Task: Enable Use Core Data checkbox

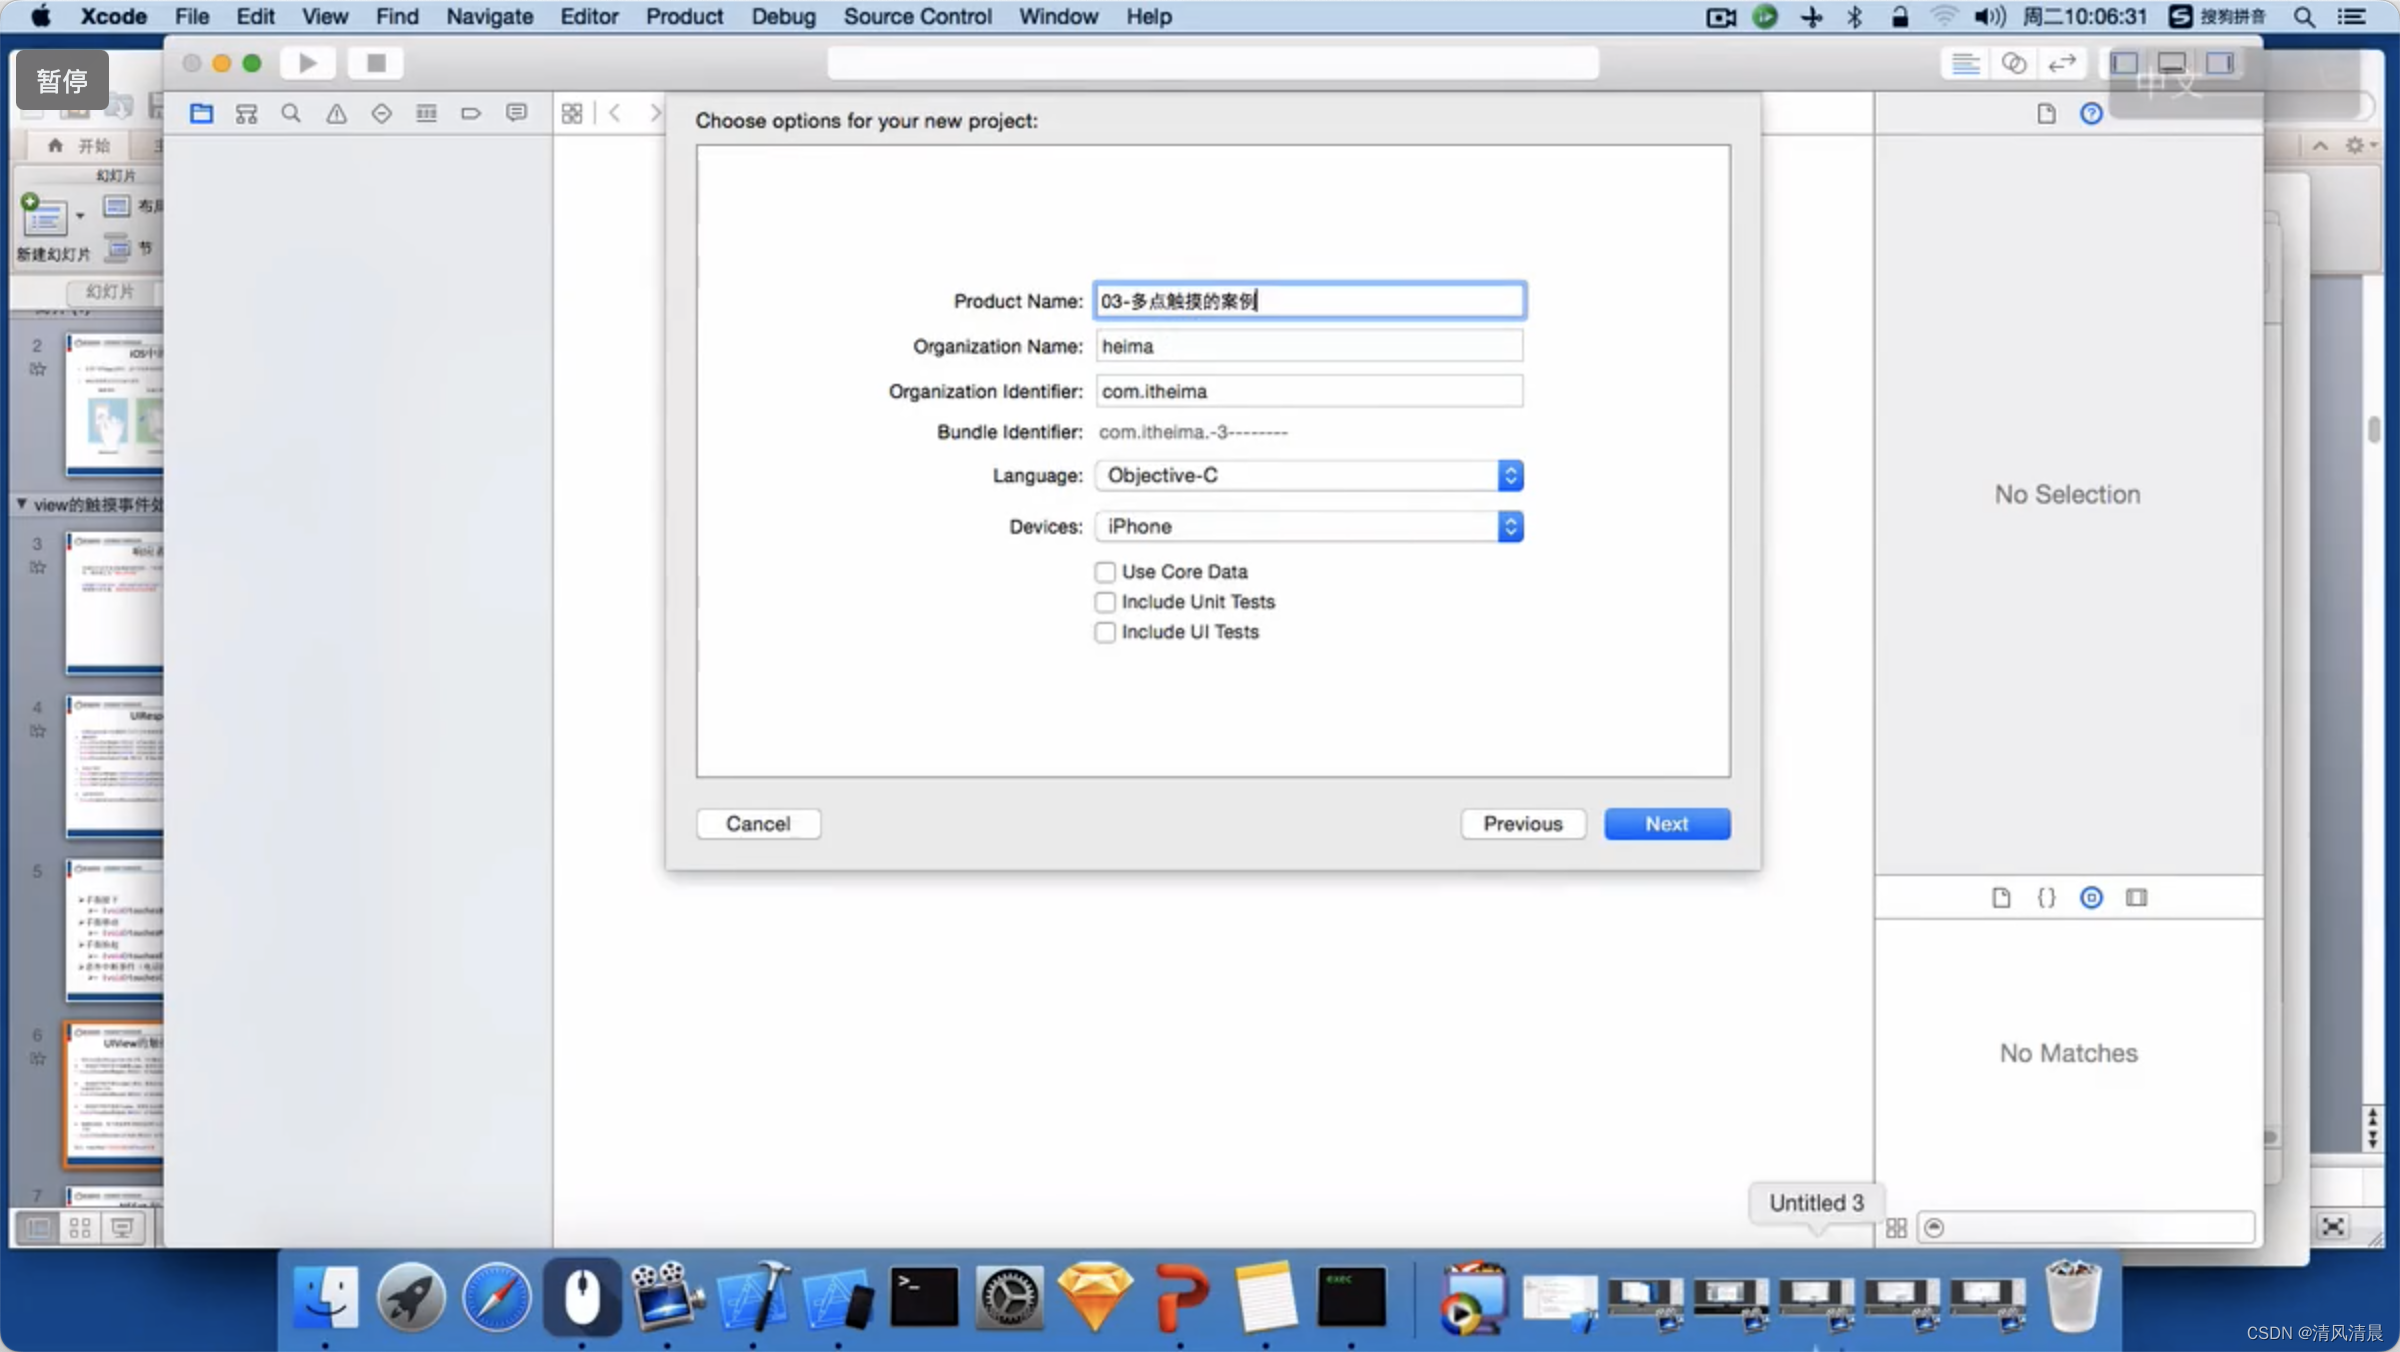Action: tap(1105, 572)
